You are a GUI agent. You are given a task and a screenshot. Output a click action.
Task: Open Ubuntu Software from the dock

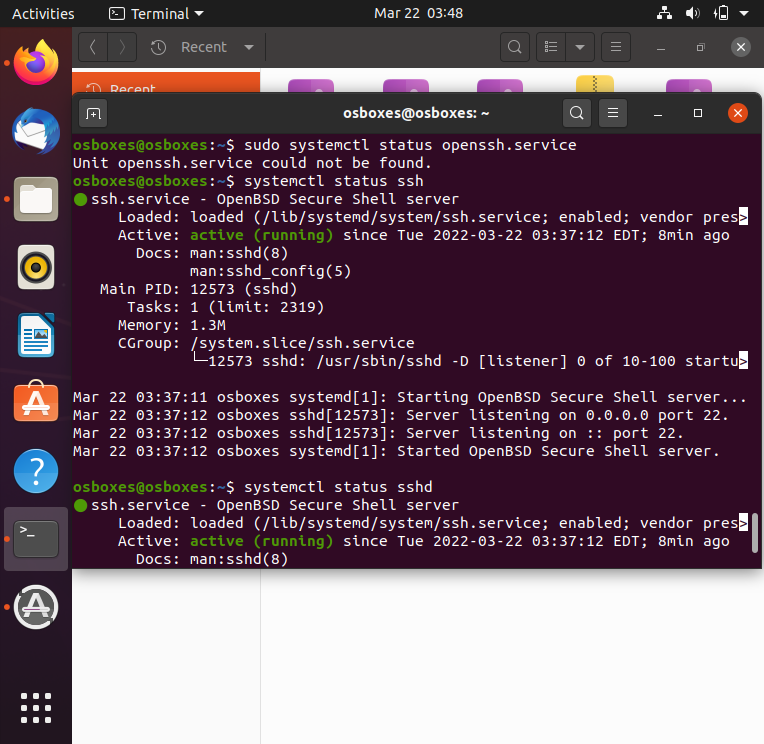point(36,401)
